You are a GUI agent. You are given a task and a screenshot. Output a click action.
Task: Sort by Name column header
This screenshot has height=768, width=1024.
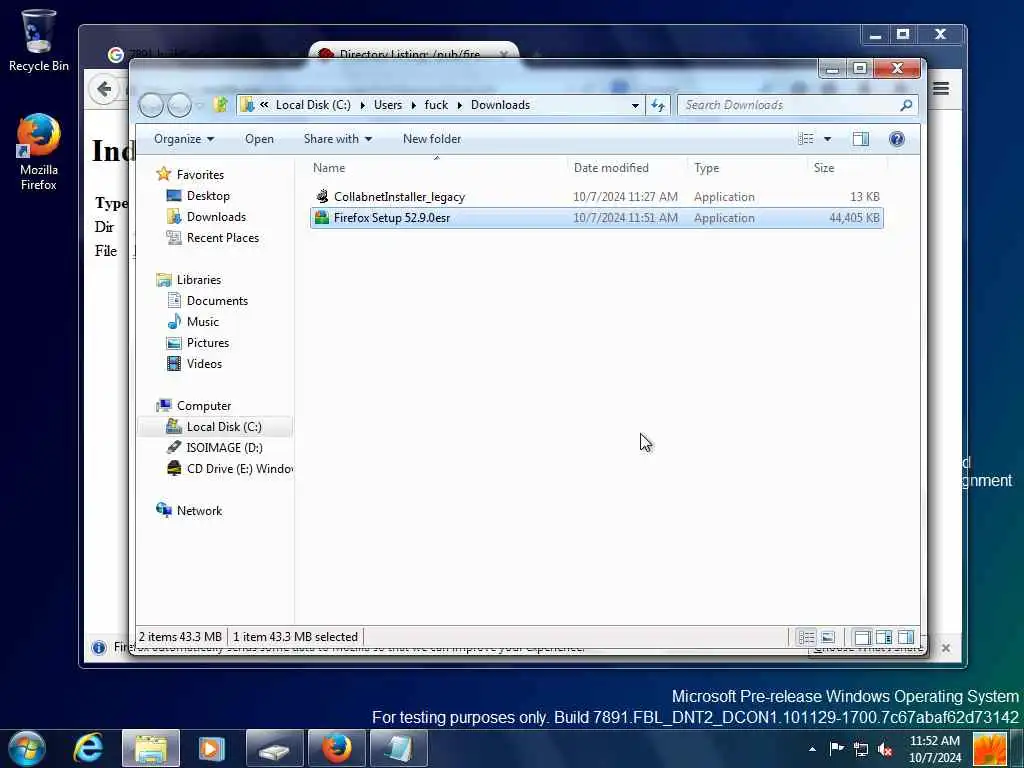coord(436,168)
